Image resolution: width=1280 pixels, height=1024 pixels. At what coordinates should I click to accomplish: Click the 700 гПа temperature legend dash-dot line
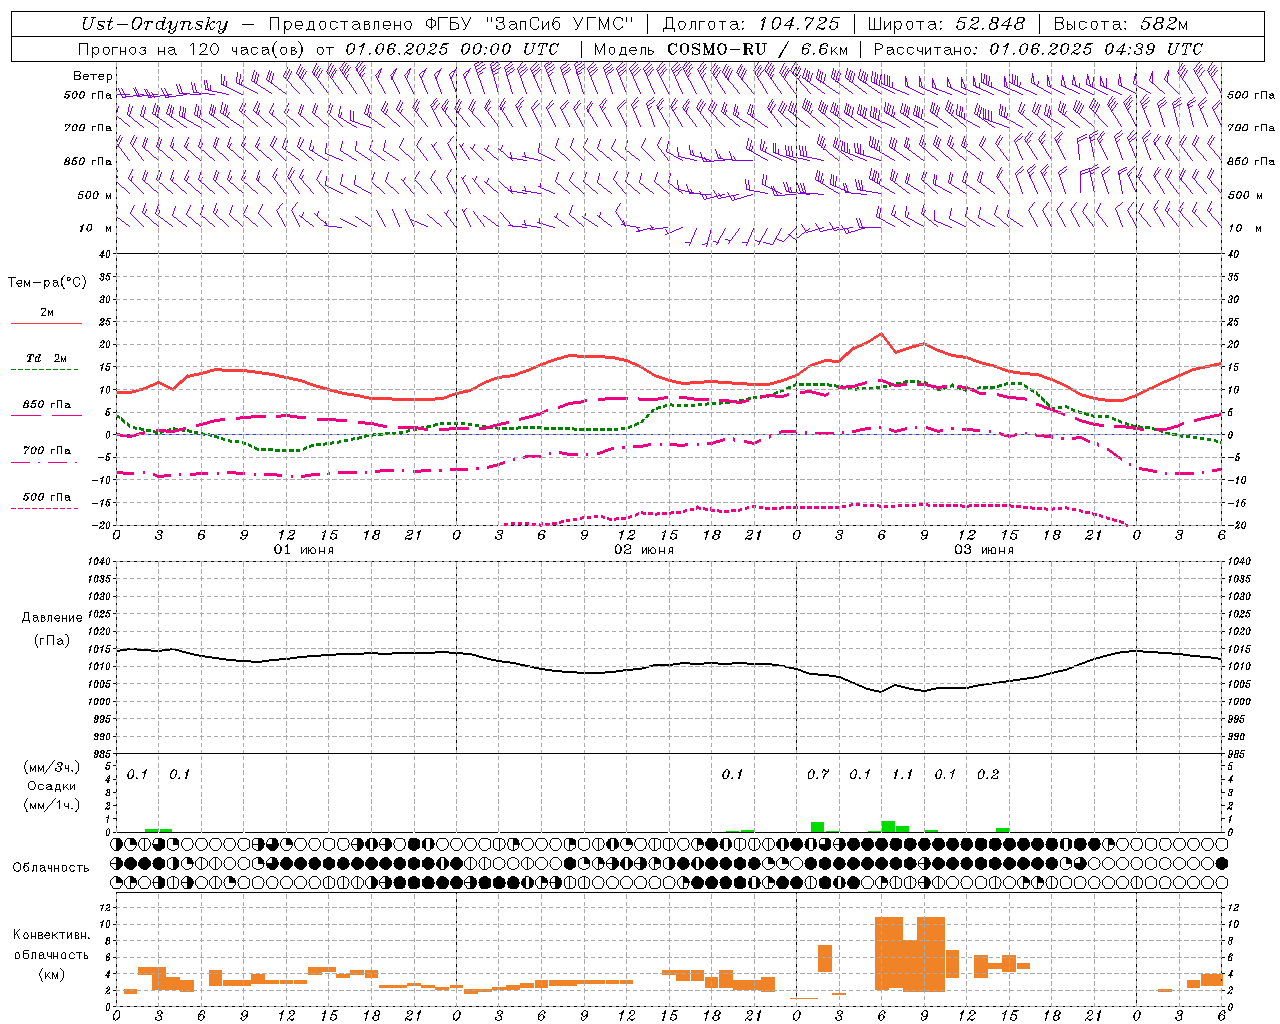pos(46,462)
